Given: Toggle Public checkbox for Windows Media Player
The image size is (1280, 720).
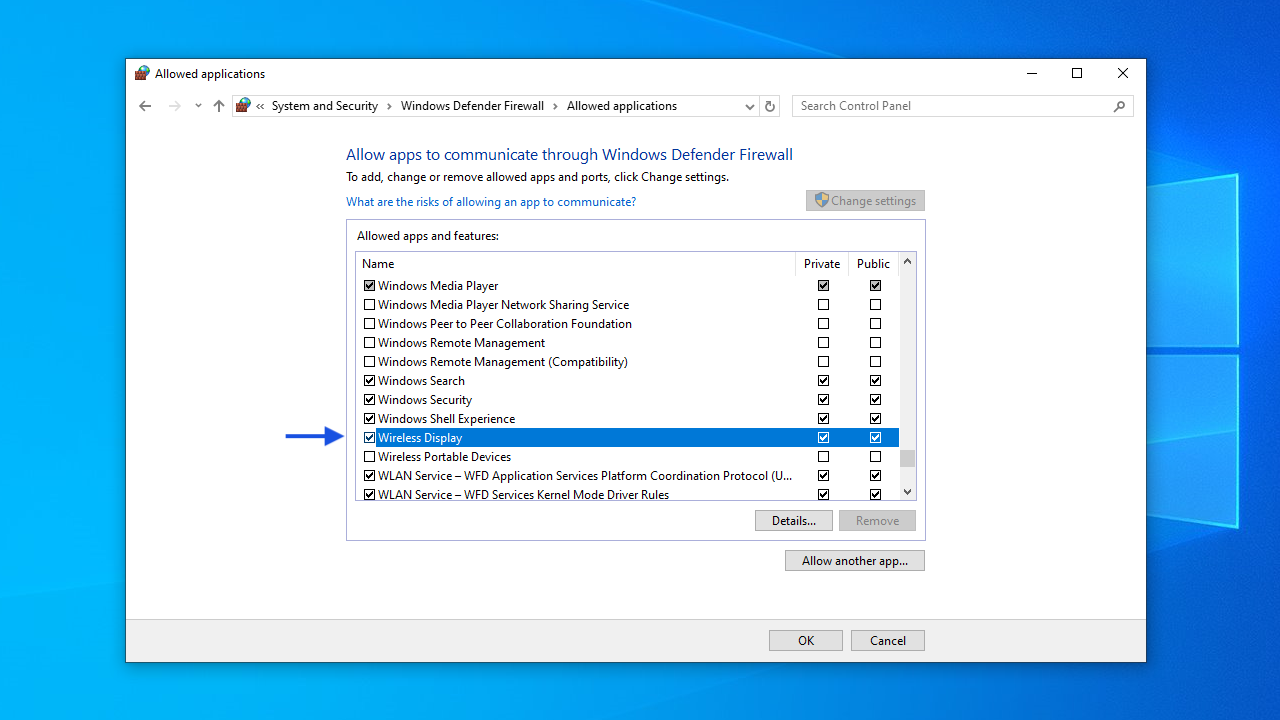Looking at the screenshot, I should [876, 286].
